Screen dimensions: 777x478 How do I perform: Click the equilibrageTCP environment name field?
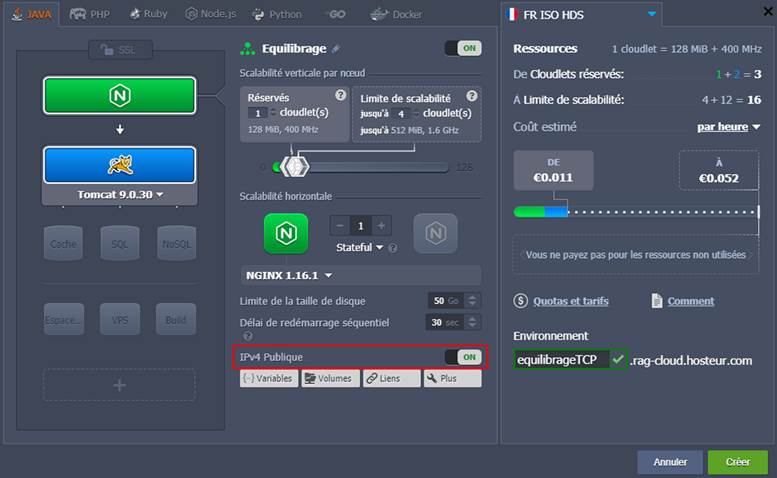click(x=560, y=360)
